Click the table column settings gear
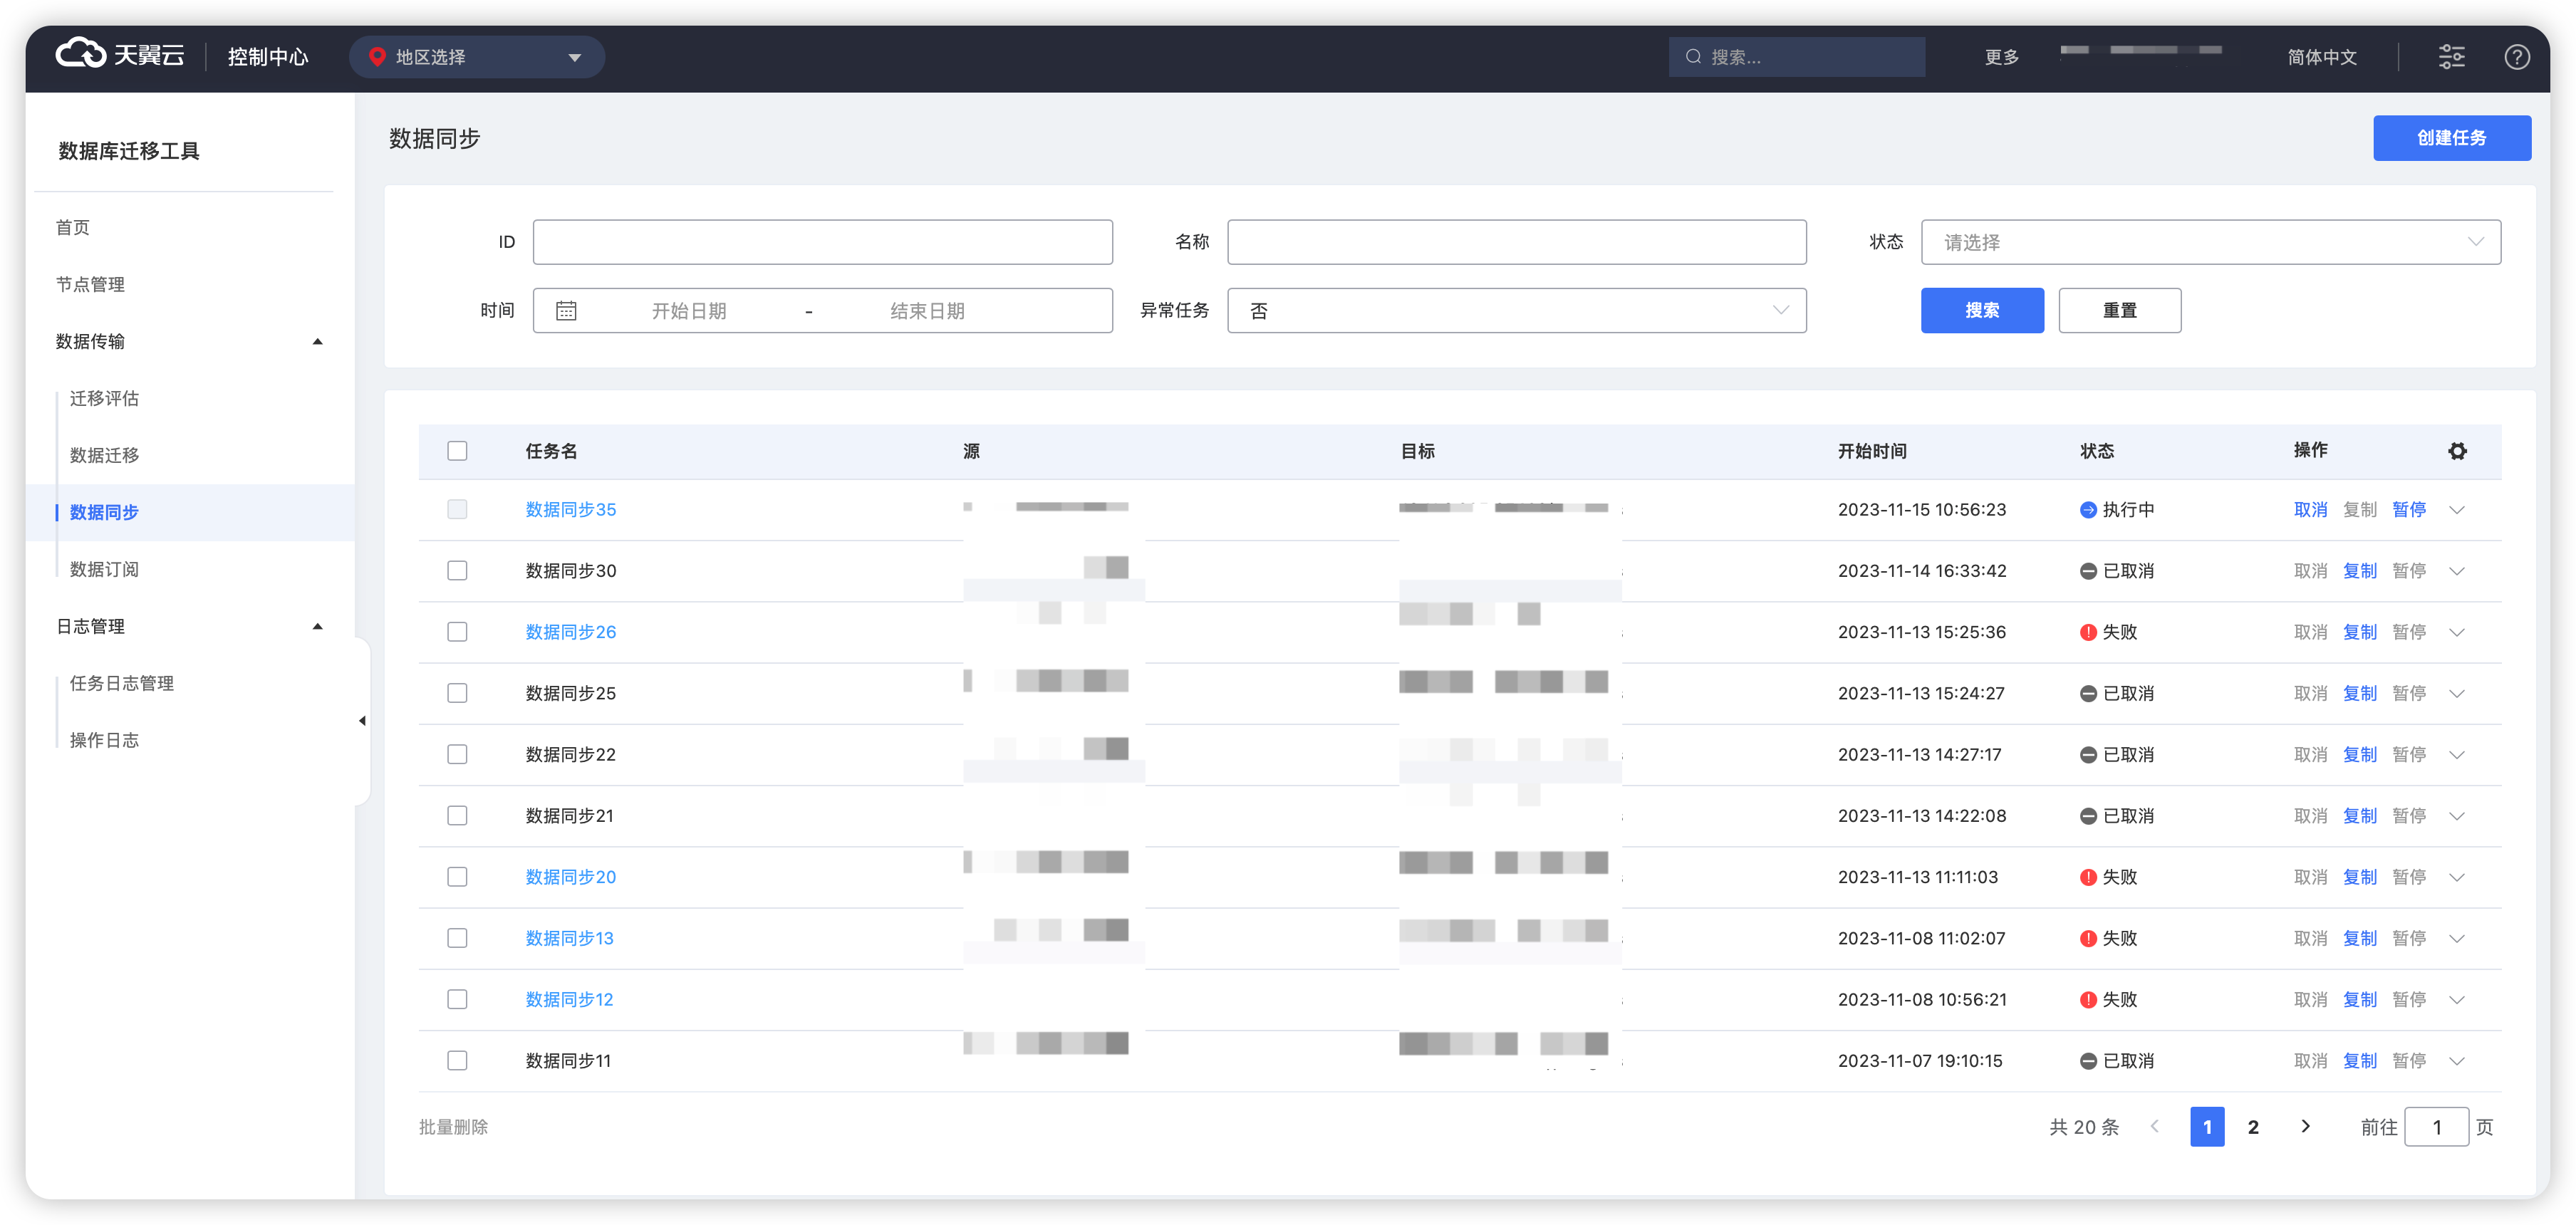The width and height of the screenshot is (2576, 1225). click(2457, 451)
